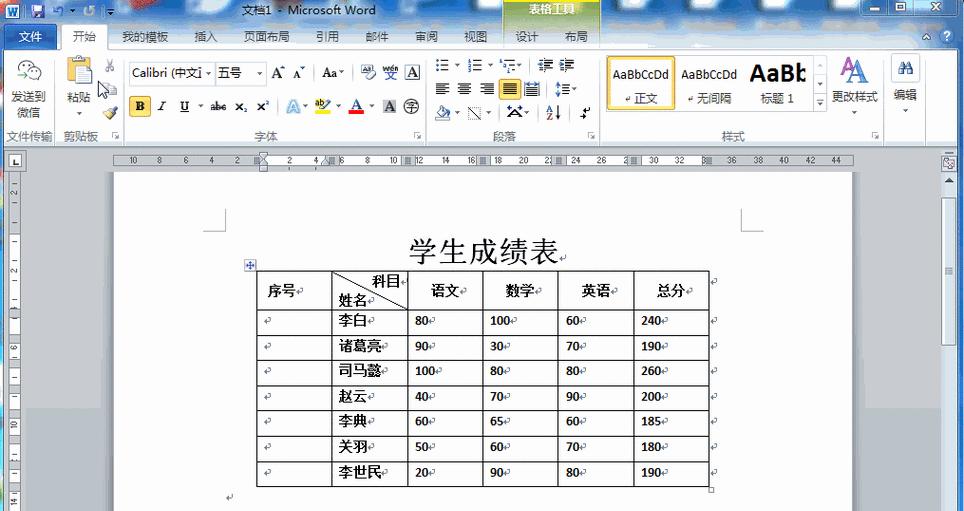
Task: Center the paragraph text
Action: tap(465, 89)
